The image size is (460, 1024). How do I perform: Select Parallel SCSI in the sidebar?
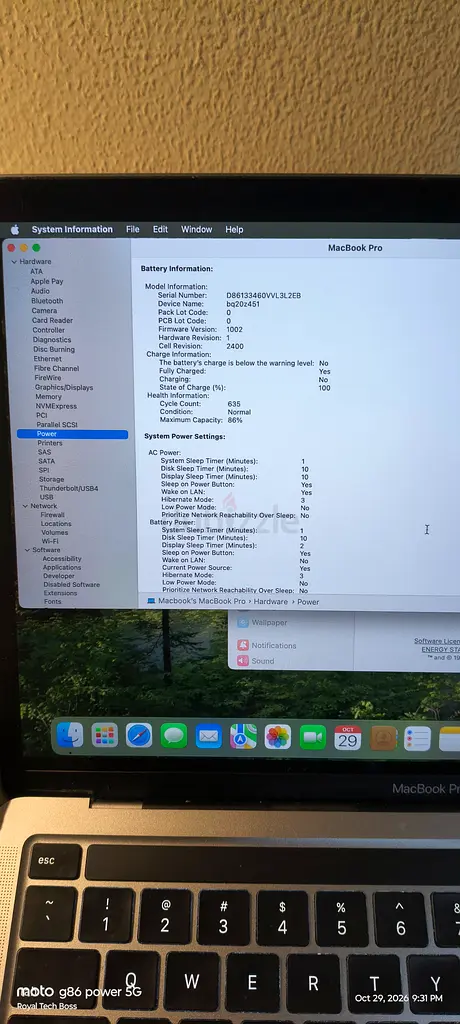pos(57,424)
